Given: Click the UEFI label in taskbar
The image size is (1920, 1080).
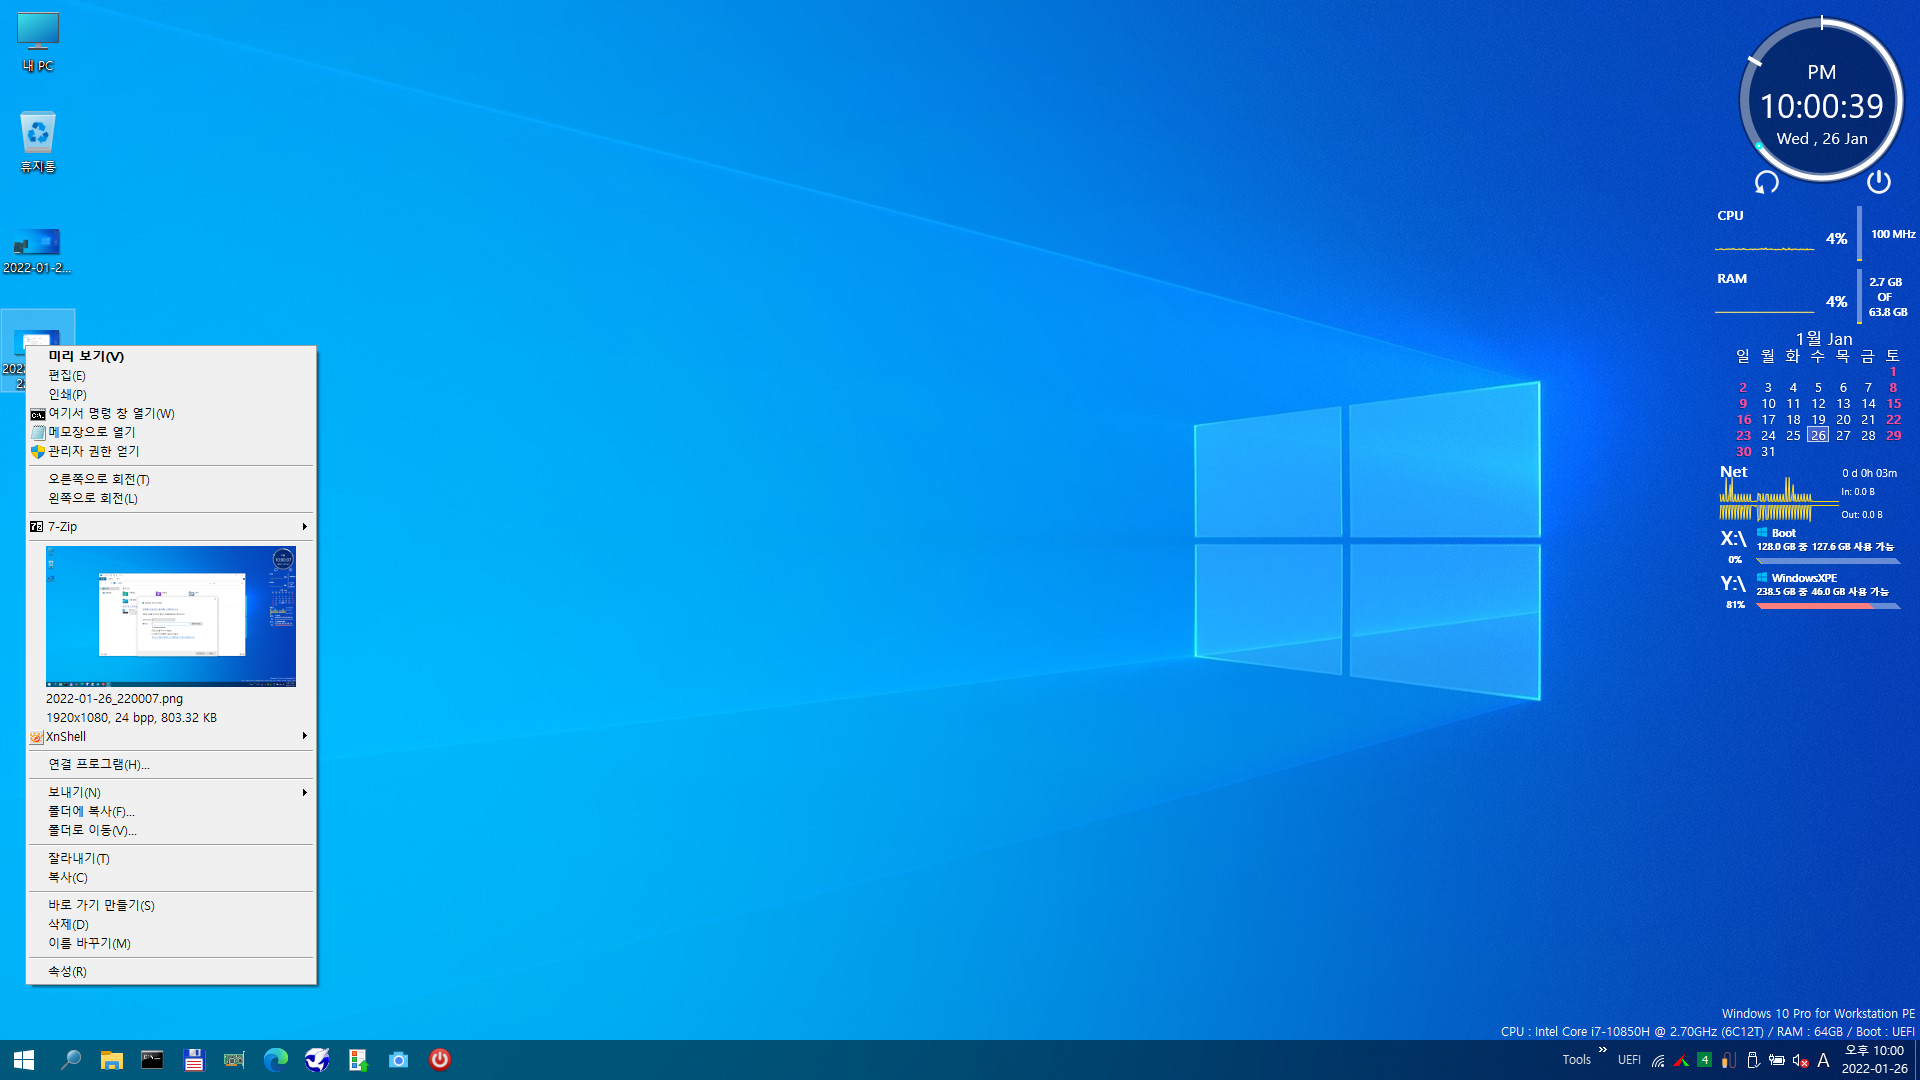Looking at the screenshot, I should (x=1629, y=1060).
